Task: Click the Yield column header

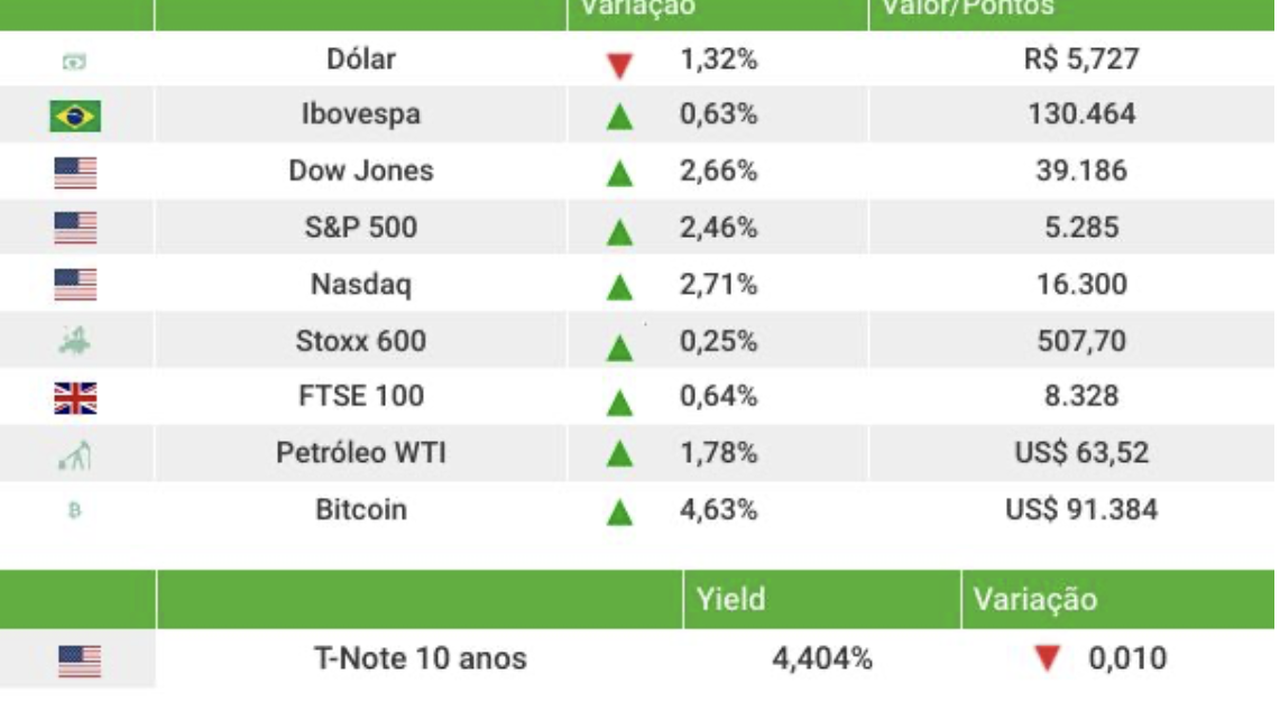Action: 731,599
